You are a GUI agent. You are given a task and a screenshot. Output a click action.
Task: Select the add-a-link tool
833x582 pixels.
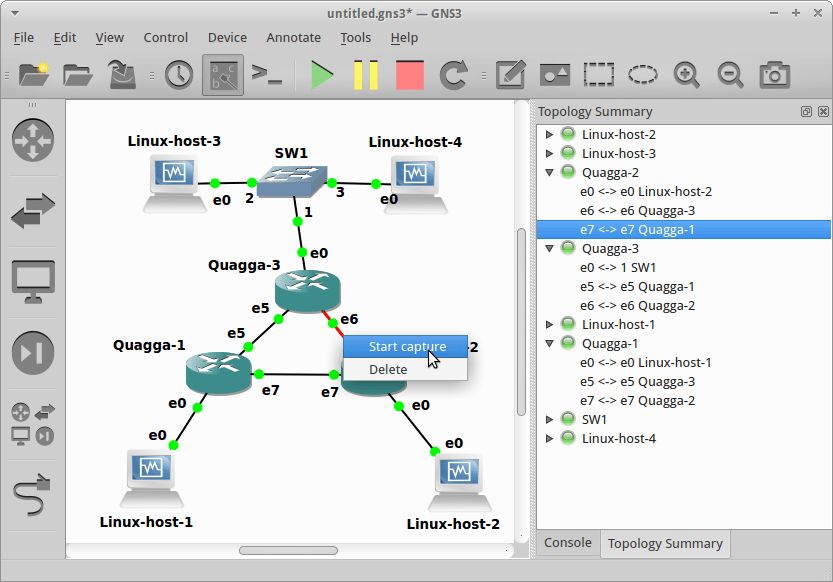tap(32, 490)
